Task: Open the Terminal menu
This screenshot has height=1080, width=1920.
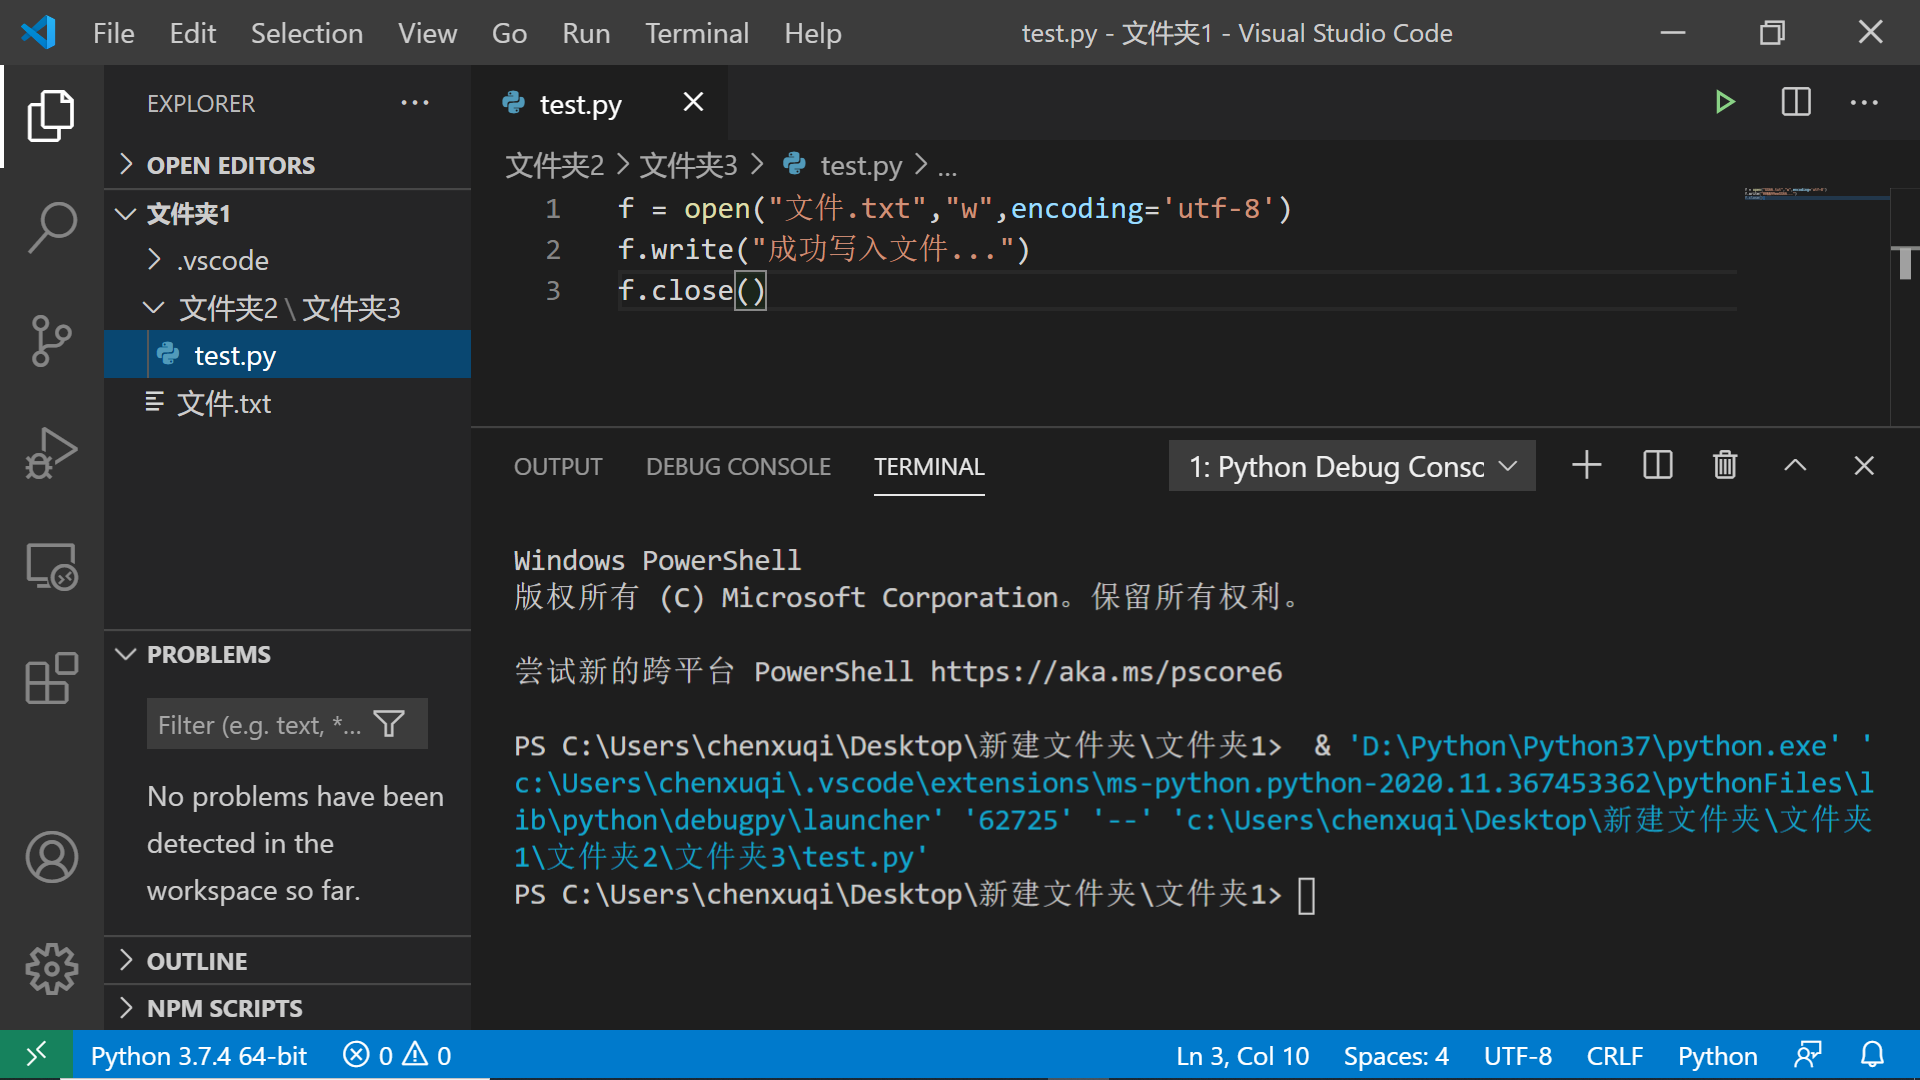Action: (696, 33)
